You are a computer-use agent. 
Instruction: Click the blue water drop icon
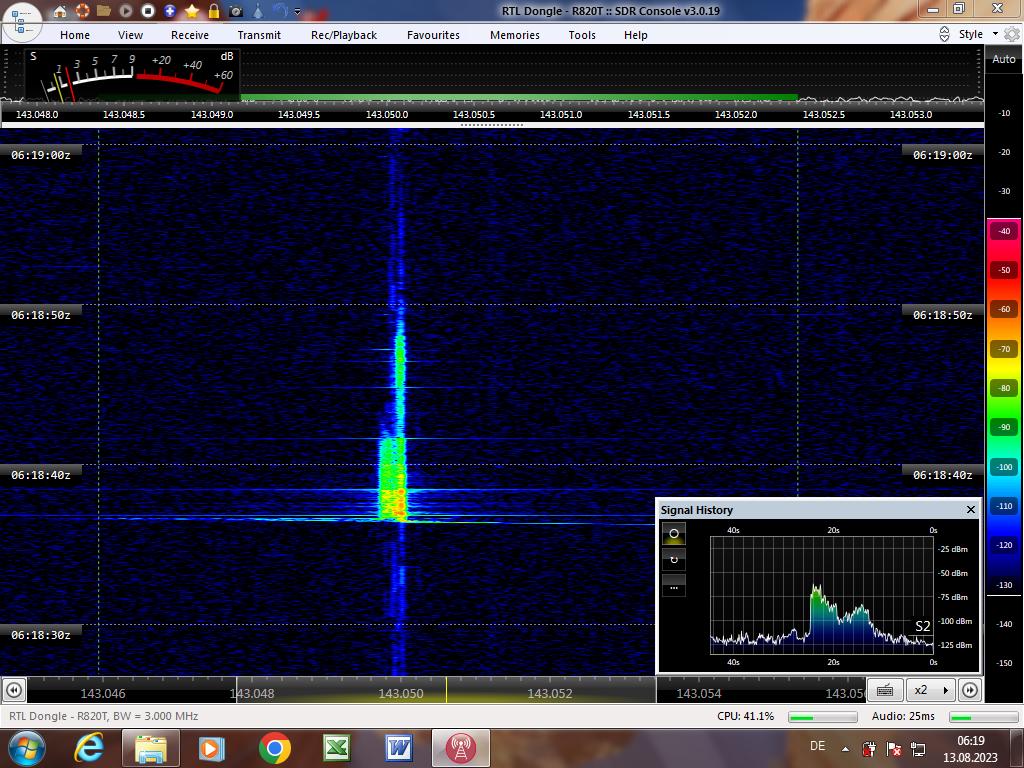click(258, 11)
